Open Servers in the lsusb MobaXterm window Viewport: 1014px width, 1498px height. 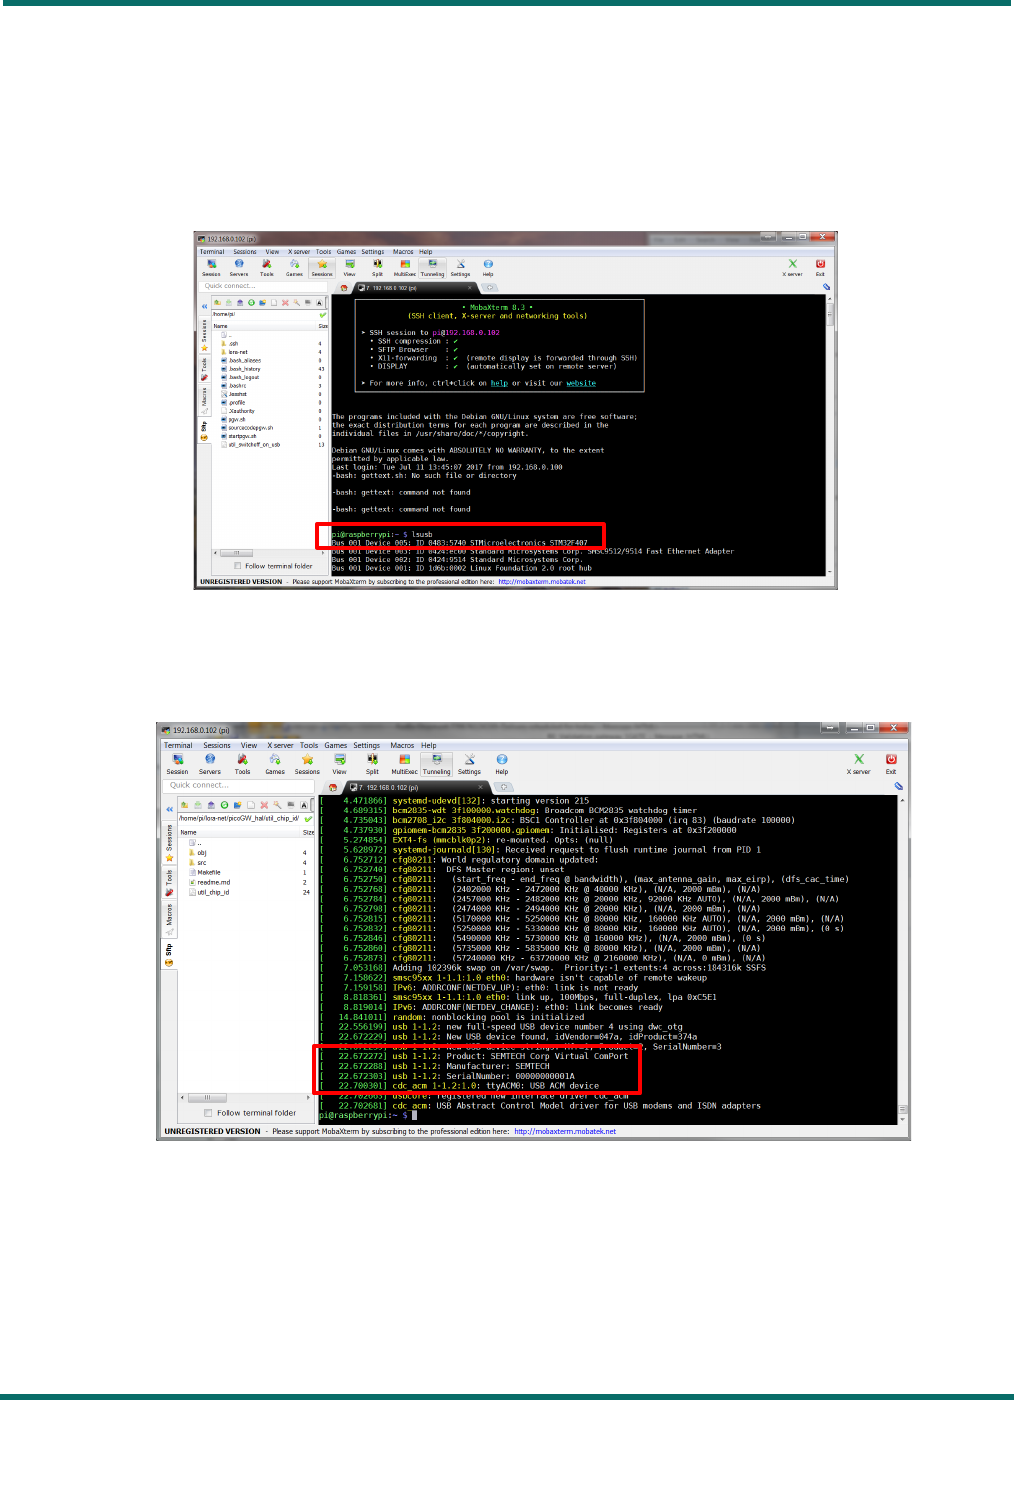[239, 267]
